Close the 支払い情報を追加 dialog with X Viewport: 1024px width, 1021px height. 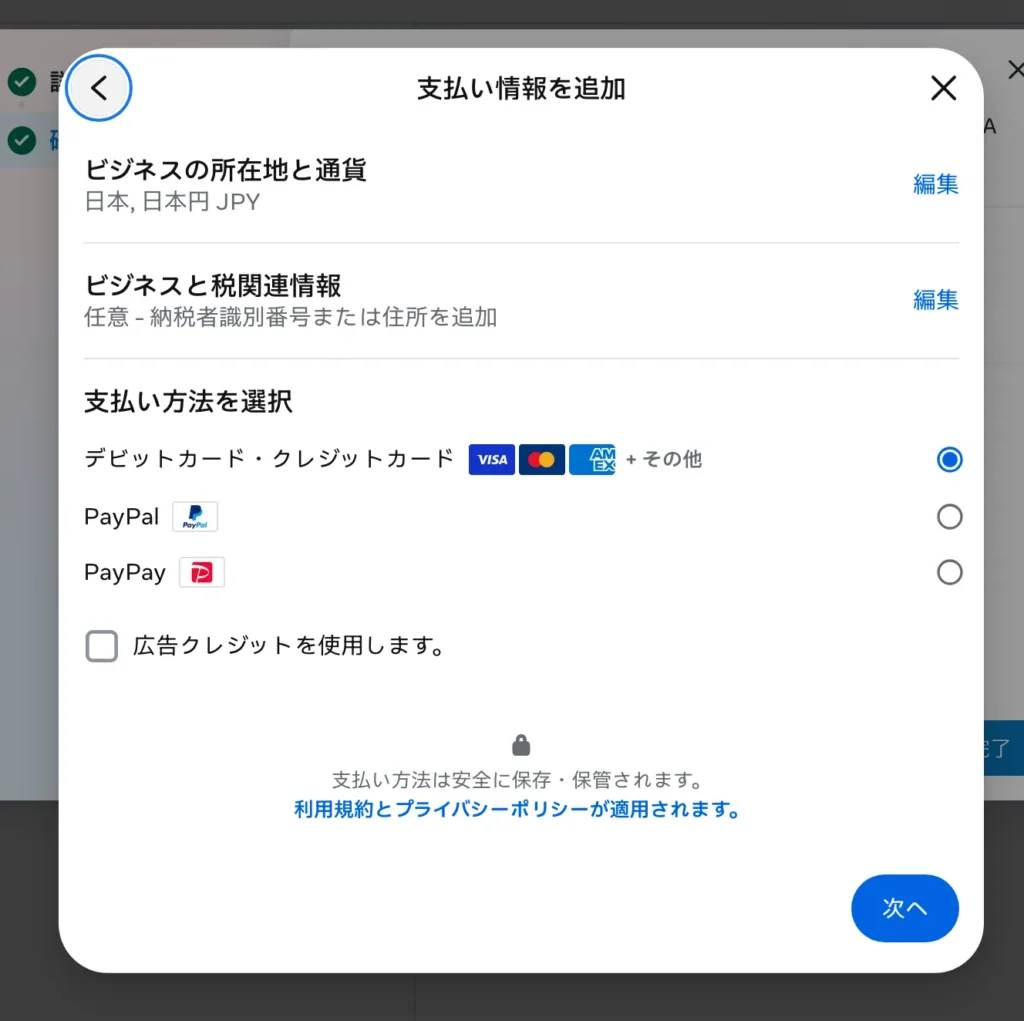point(943,88)
